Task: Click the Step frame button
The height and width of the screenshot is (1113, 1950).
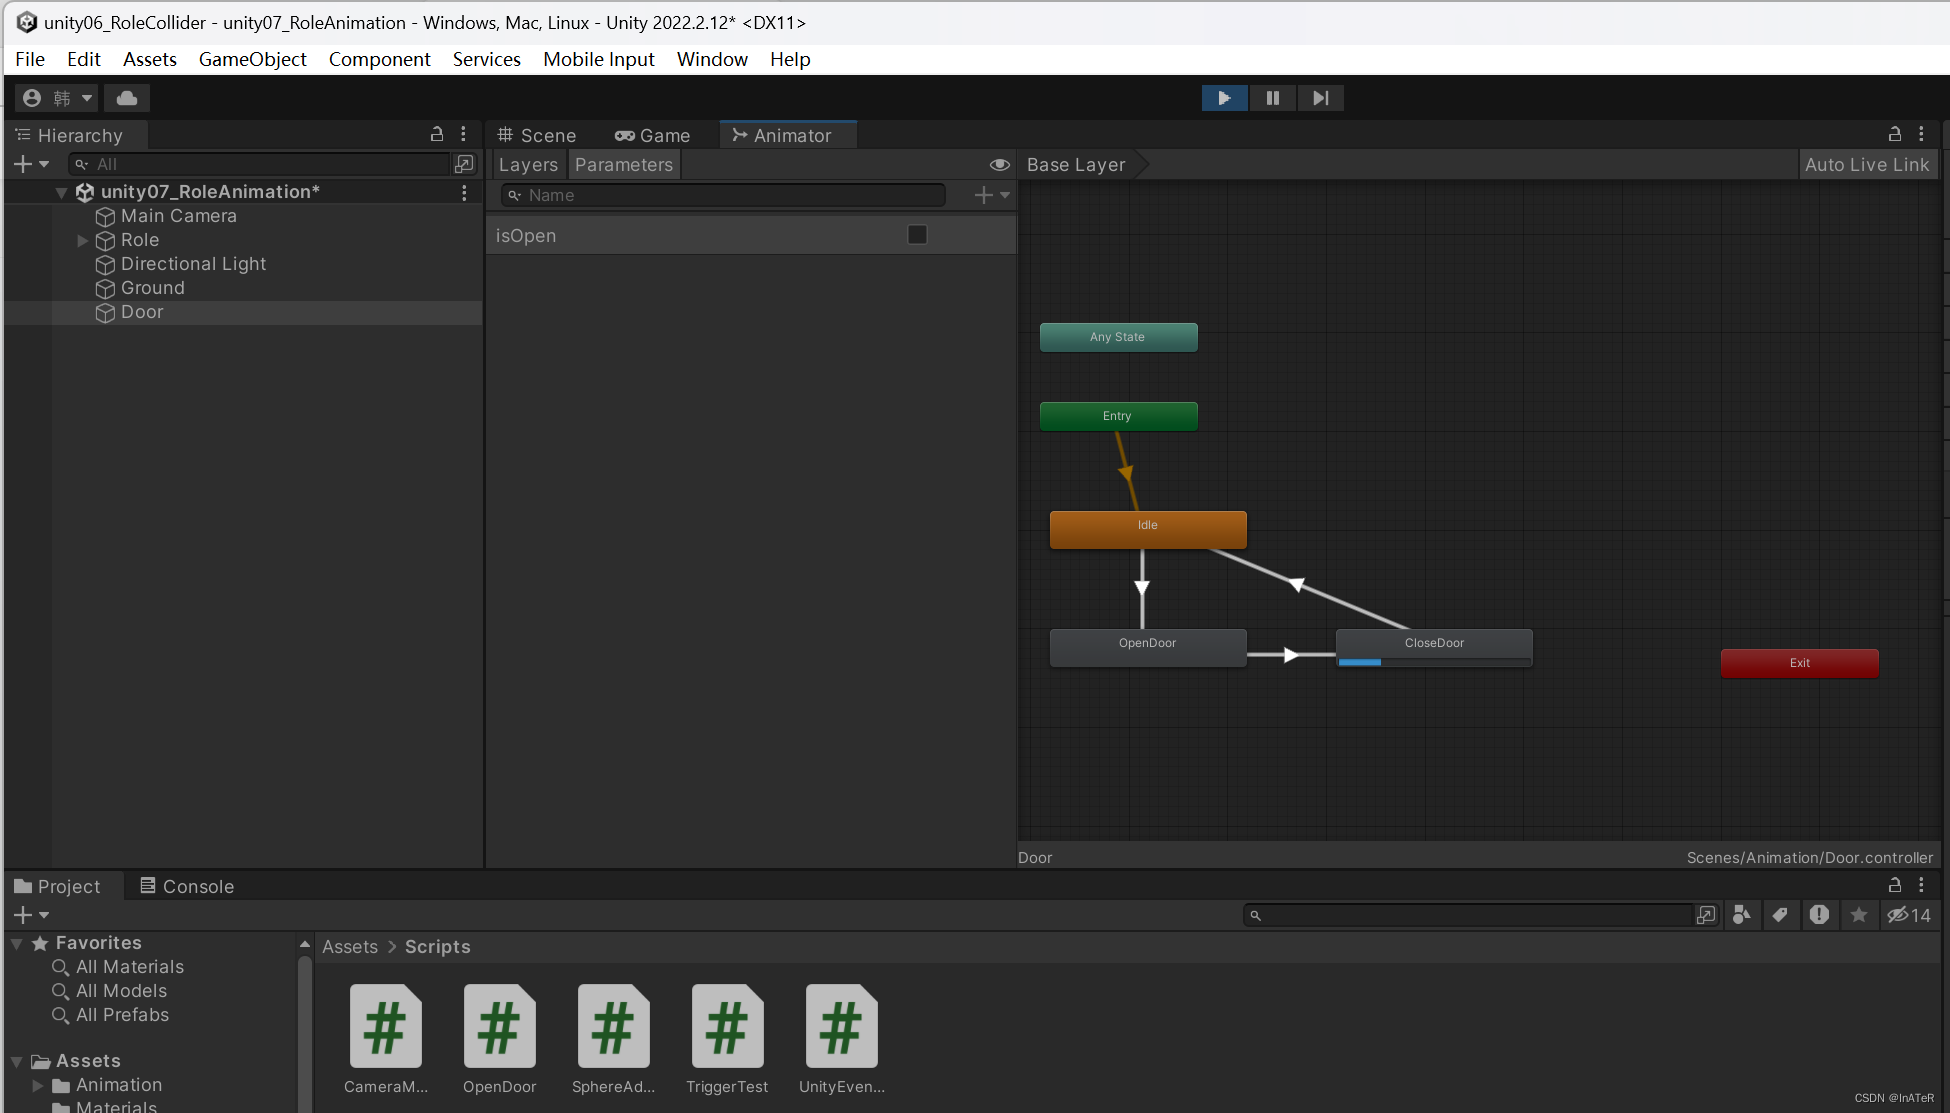Action: tap(1320, 98)
